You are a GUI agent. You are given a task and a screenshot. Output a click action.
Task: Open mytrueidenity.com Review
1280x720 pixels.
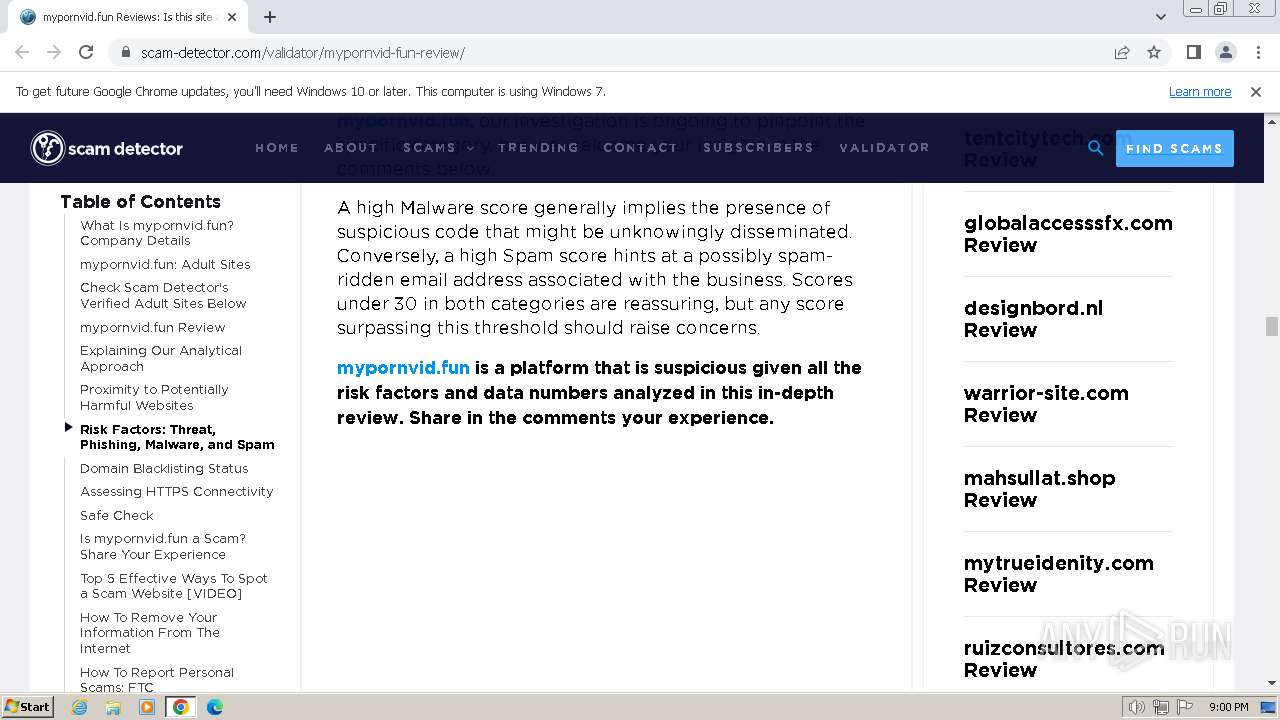[x=1058, y=574]
